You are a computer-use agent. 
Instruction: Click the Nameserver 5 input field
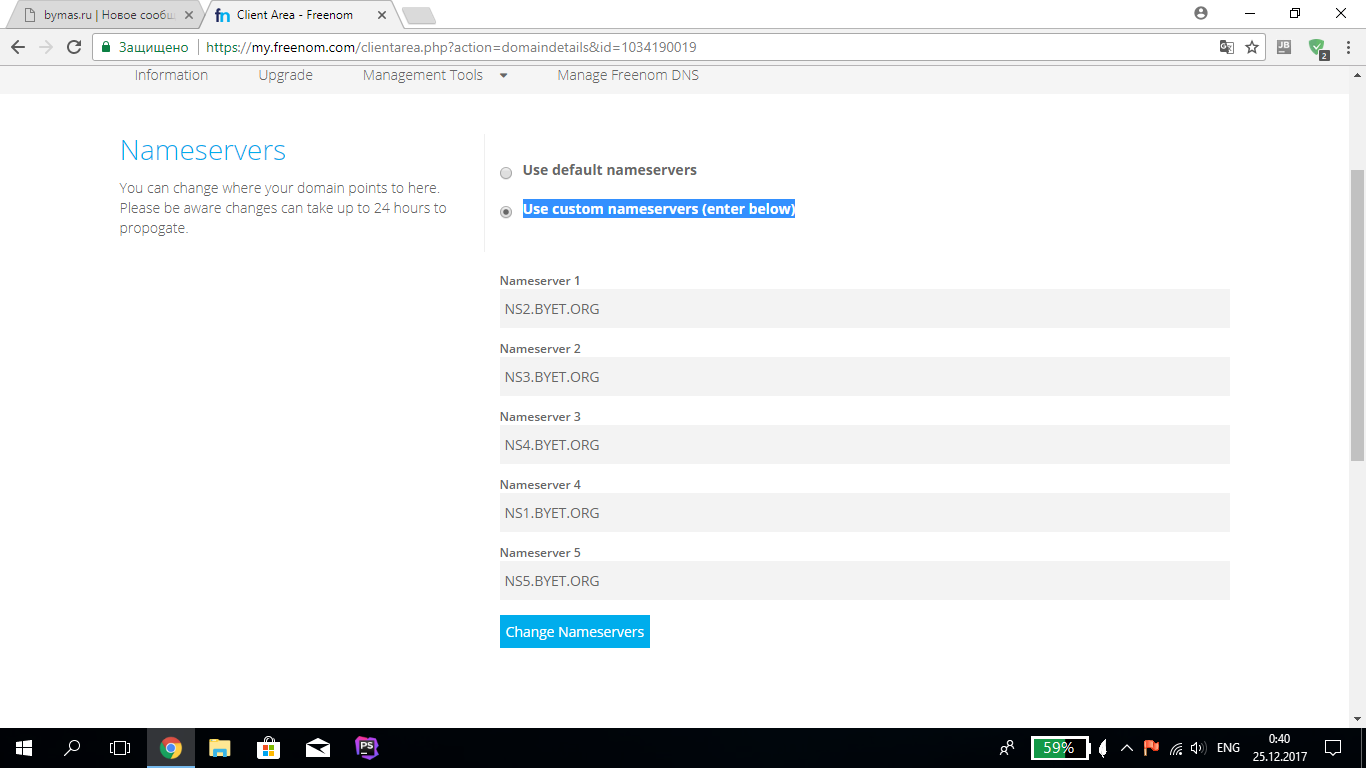click(864, 581)
